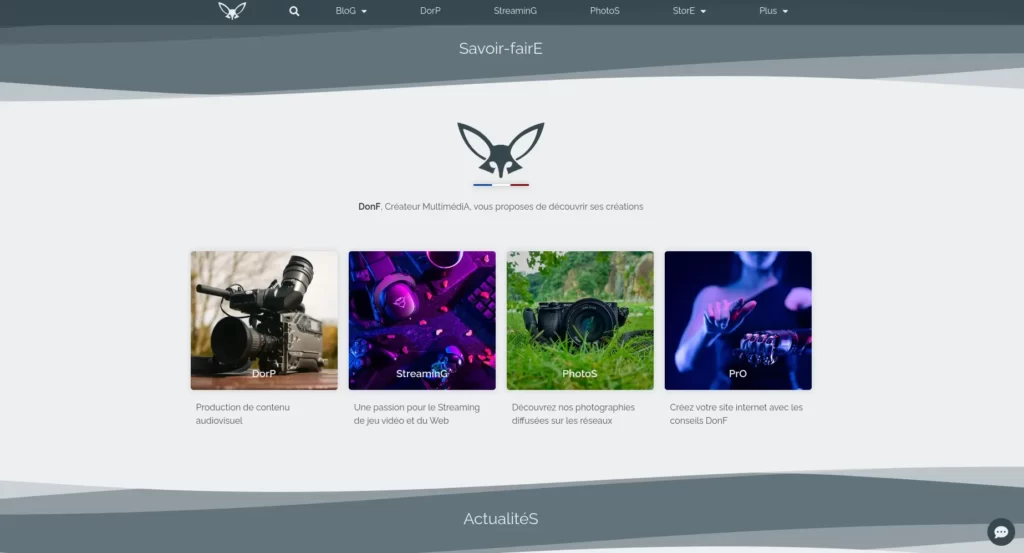
Task: Click 'Production de contenu audiovisuel' text
Action: (x=243, y=414)
